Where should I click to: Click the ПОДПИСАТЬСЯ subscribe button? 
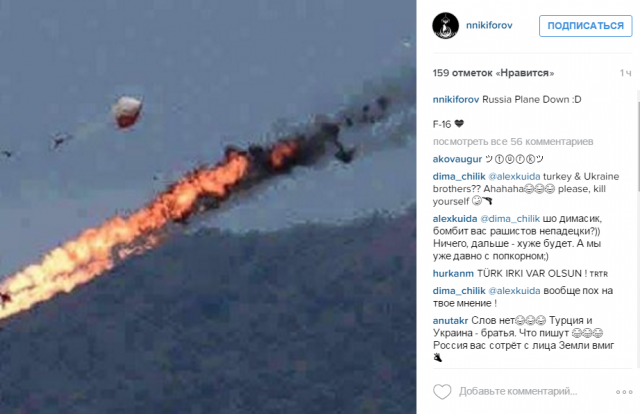585,26
